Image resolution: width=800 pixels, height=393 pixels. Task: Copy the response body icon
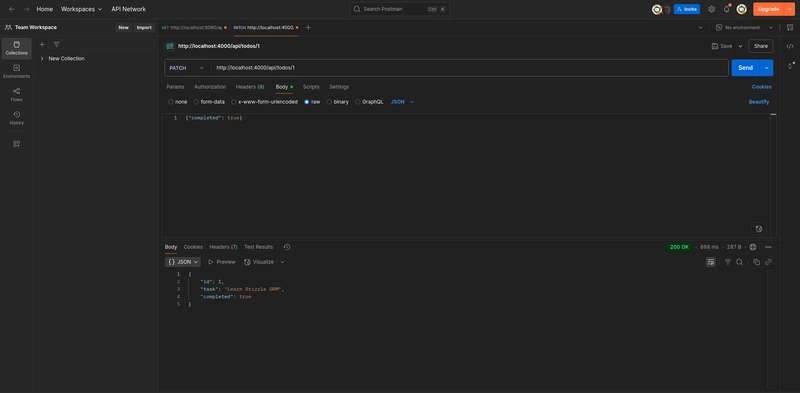pos(757,262)
